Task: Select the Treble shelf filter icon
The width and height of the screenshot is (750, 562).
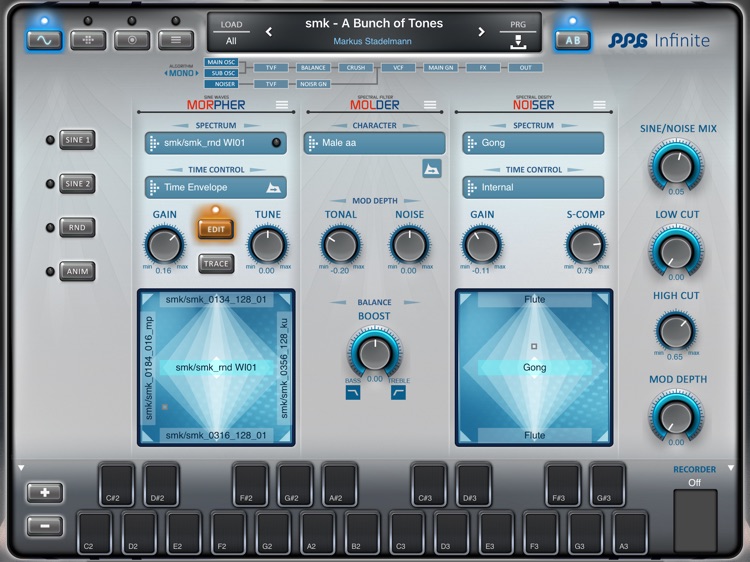Action: pos(398,393)
